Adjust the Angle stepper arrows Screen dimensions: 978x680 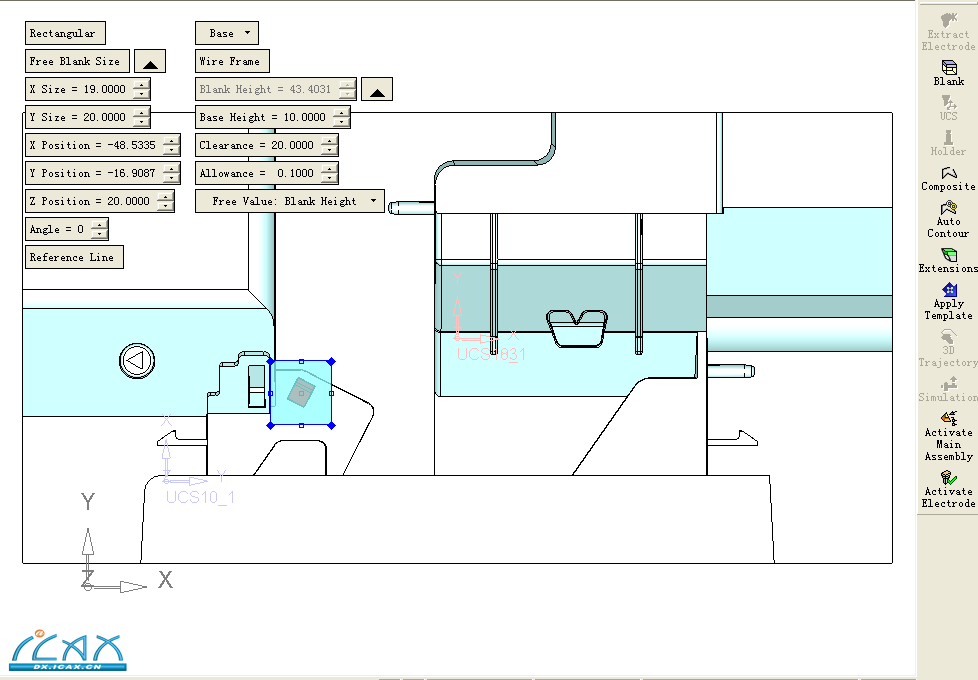pyautogui.click(x=99, y=229)
